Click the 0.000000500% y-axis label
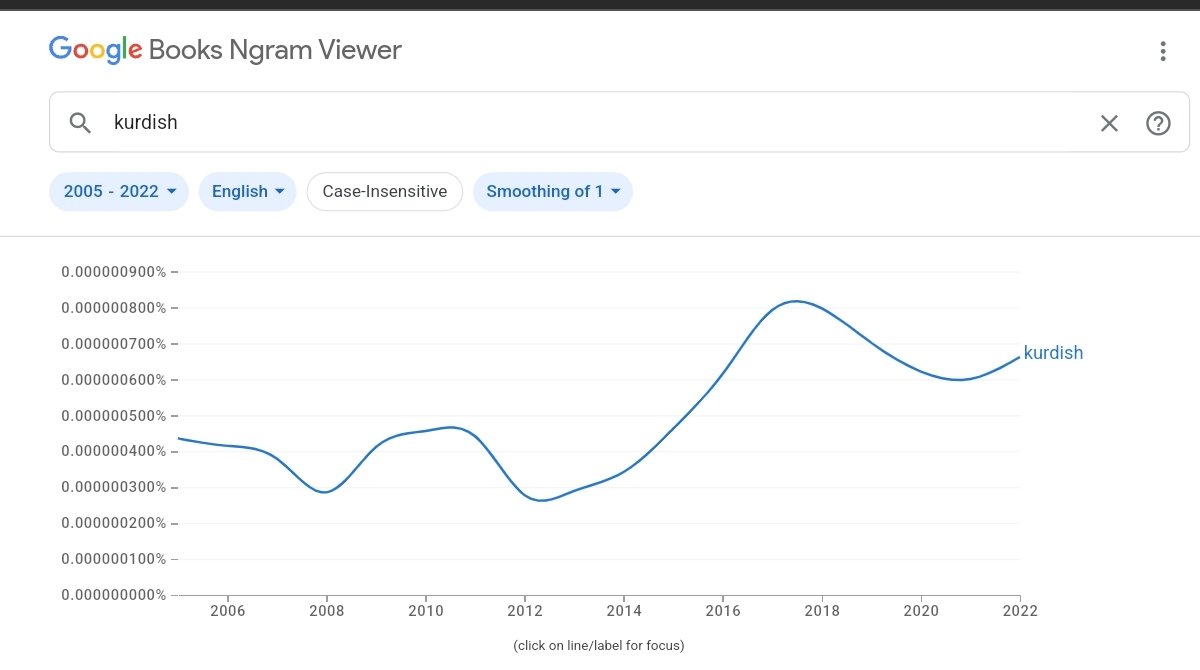Image resolution: width=1200 pixels, height=670 pixels. click(x=114, y=416)
